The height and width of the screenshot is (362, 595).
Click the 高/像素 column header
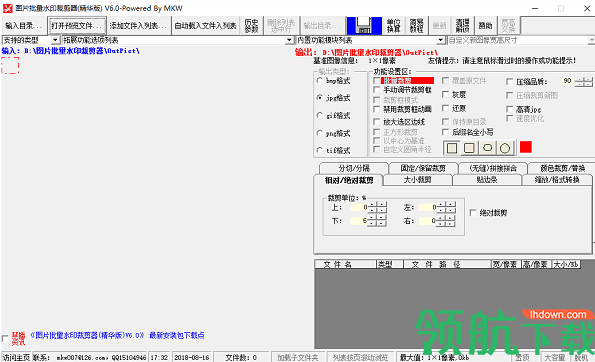tap(537, 264)
